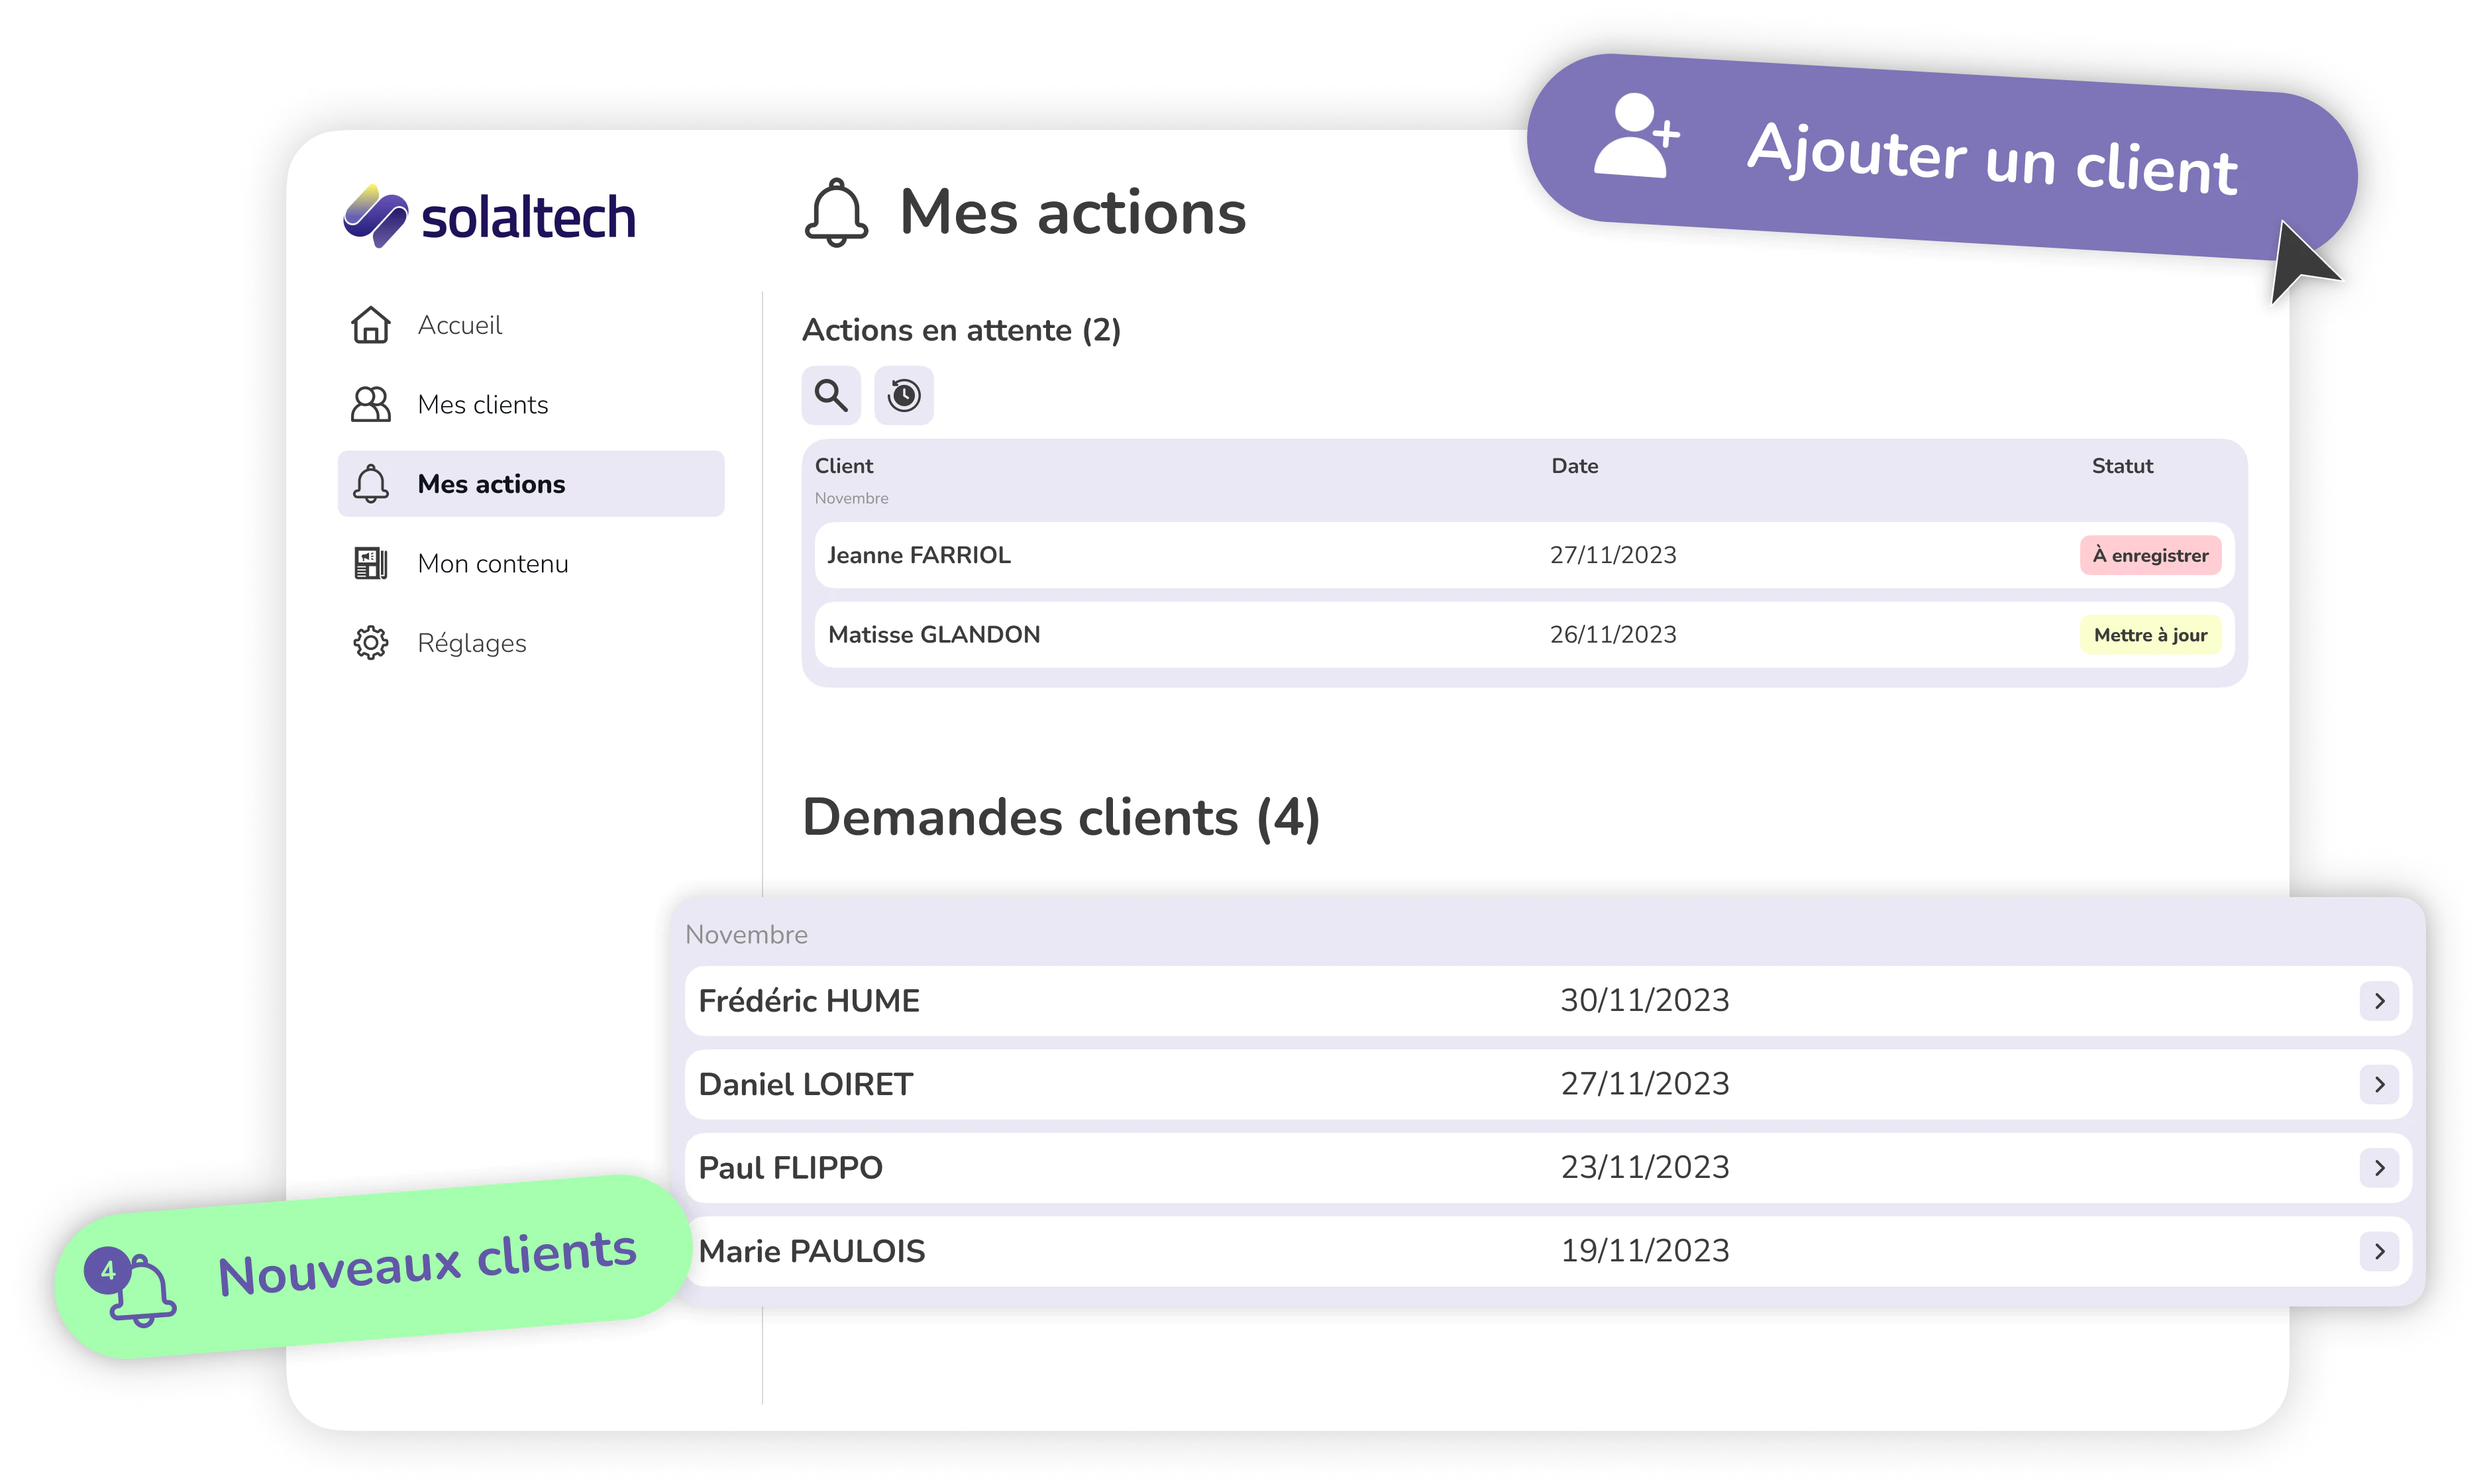
Task: Click the Nouveaux clients green label
Action: pos(427,1263)
